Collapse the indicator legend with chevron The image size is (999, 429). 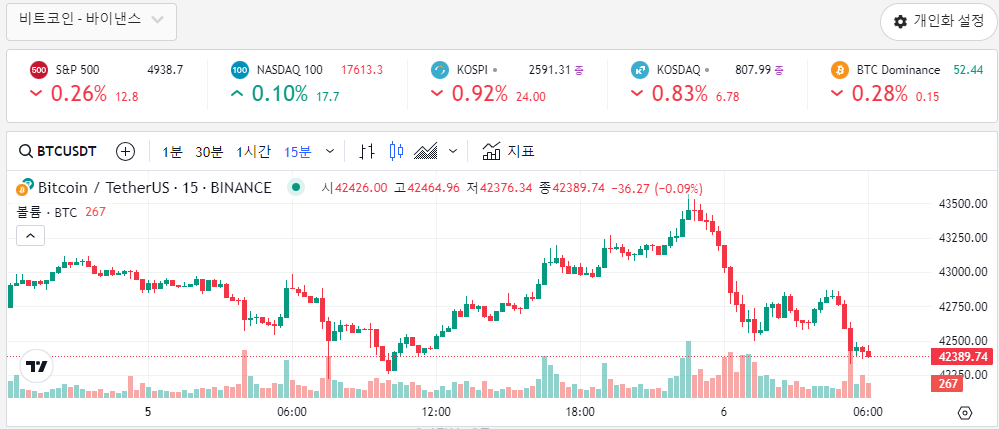(30, 236)
